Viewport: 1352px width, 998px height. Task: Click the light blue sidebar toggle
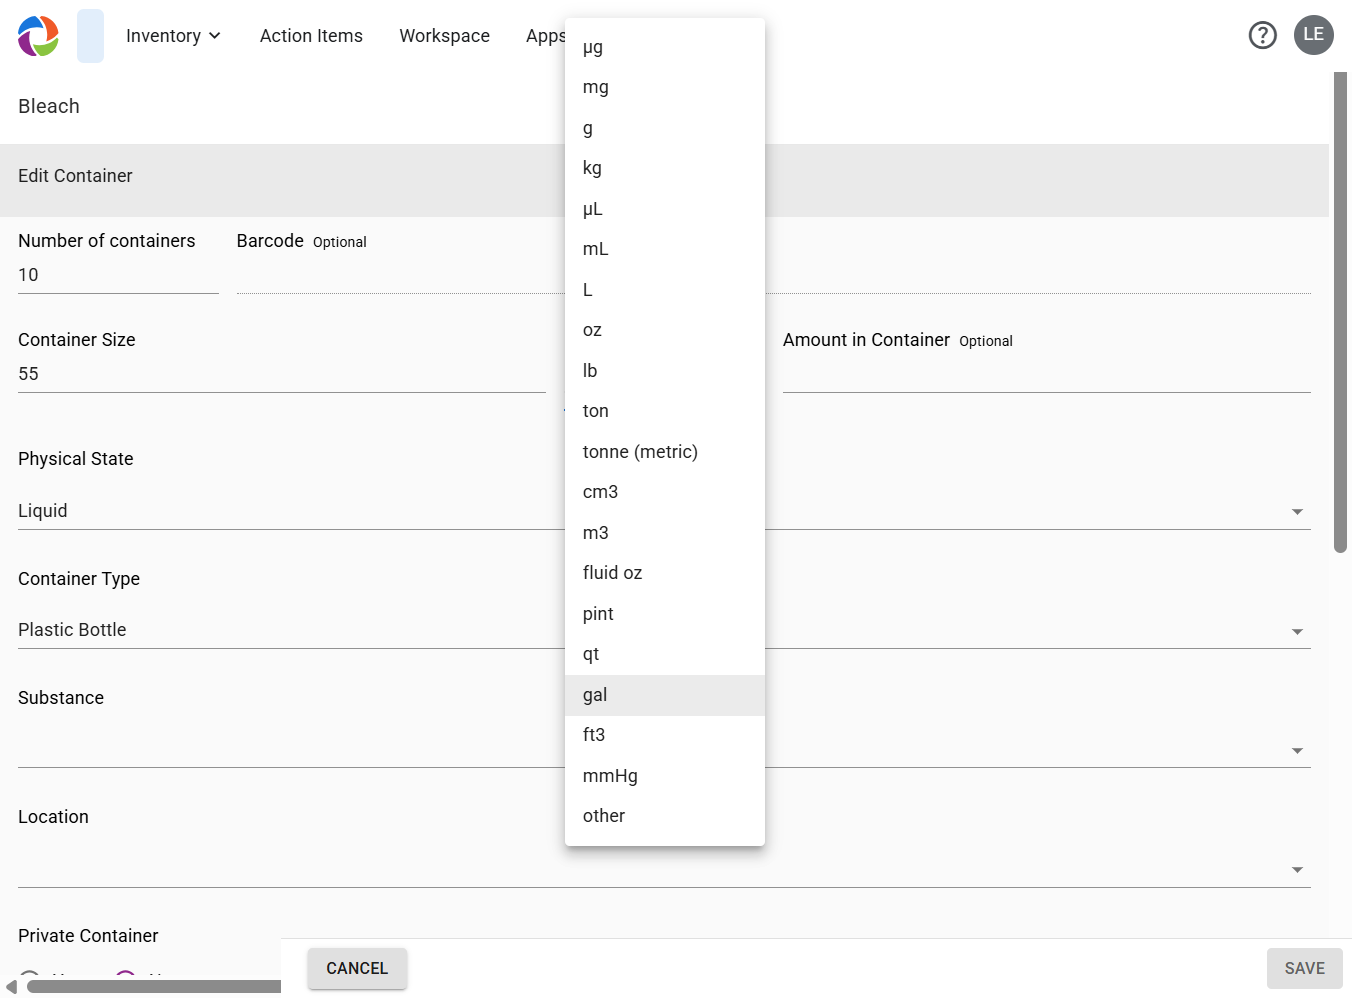point(90,36)
